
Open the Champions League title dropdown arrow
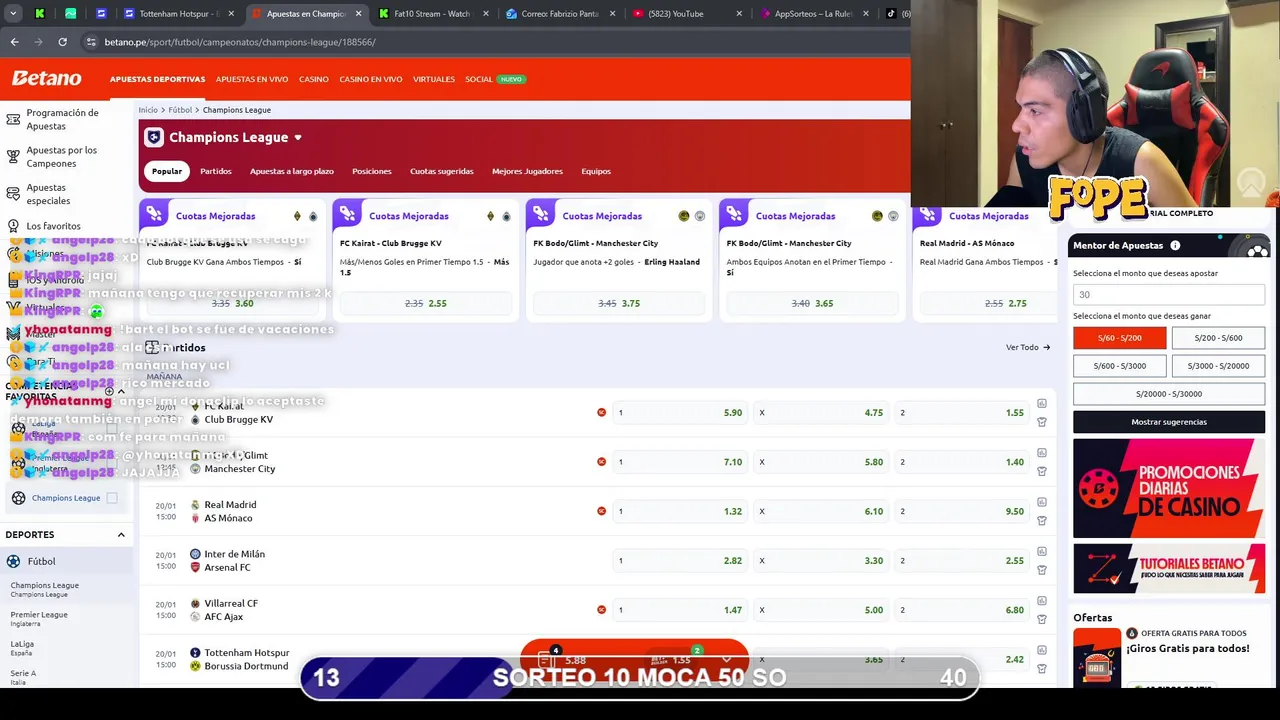click(297, 138)
